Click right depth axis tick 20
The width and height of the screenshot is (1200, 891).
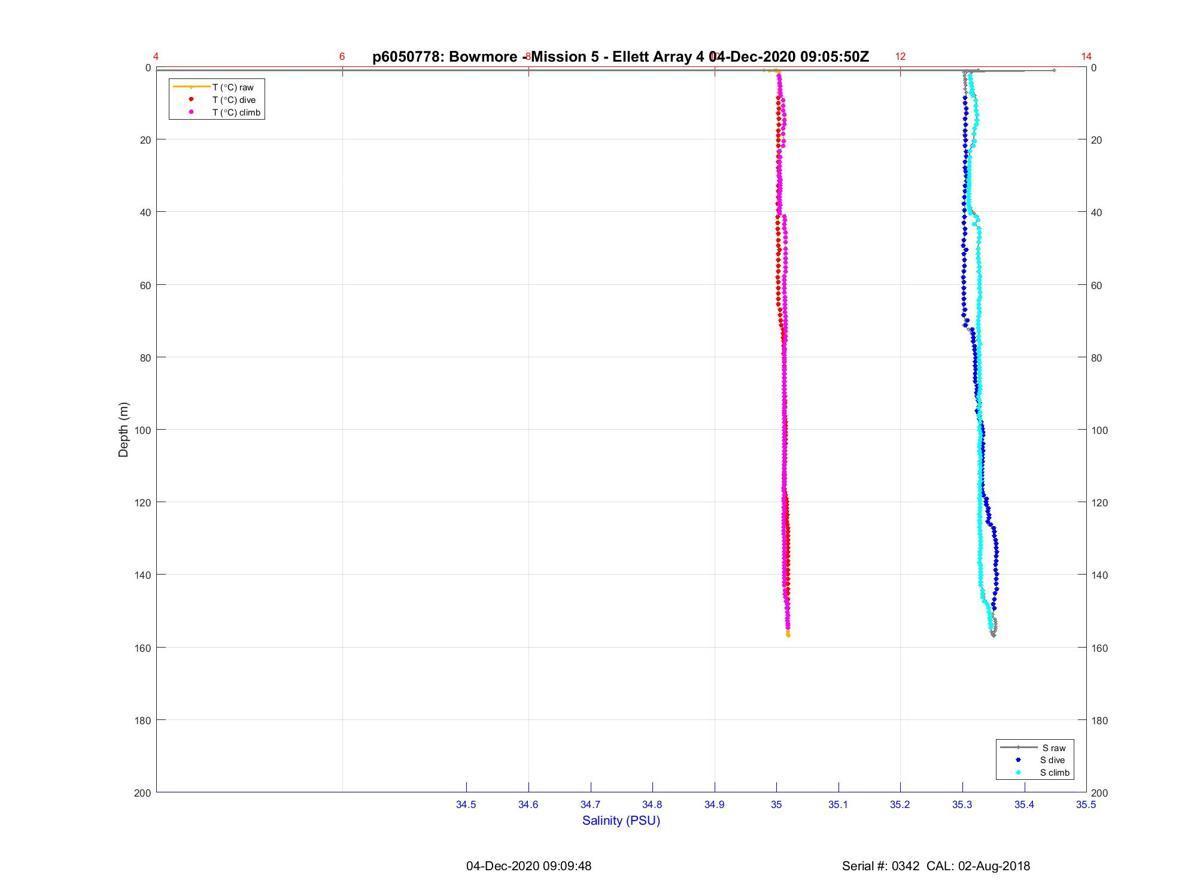pos(1097,140)
